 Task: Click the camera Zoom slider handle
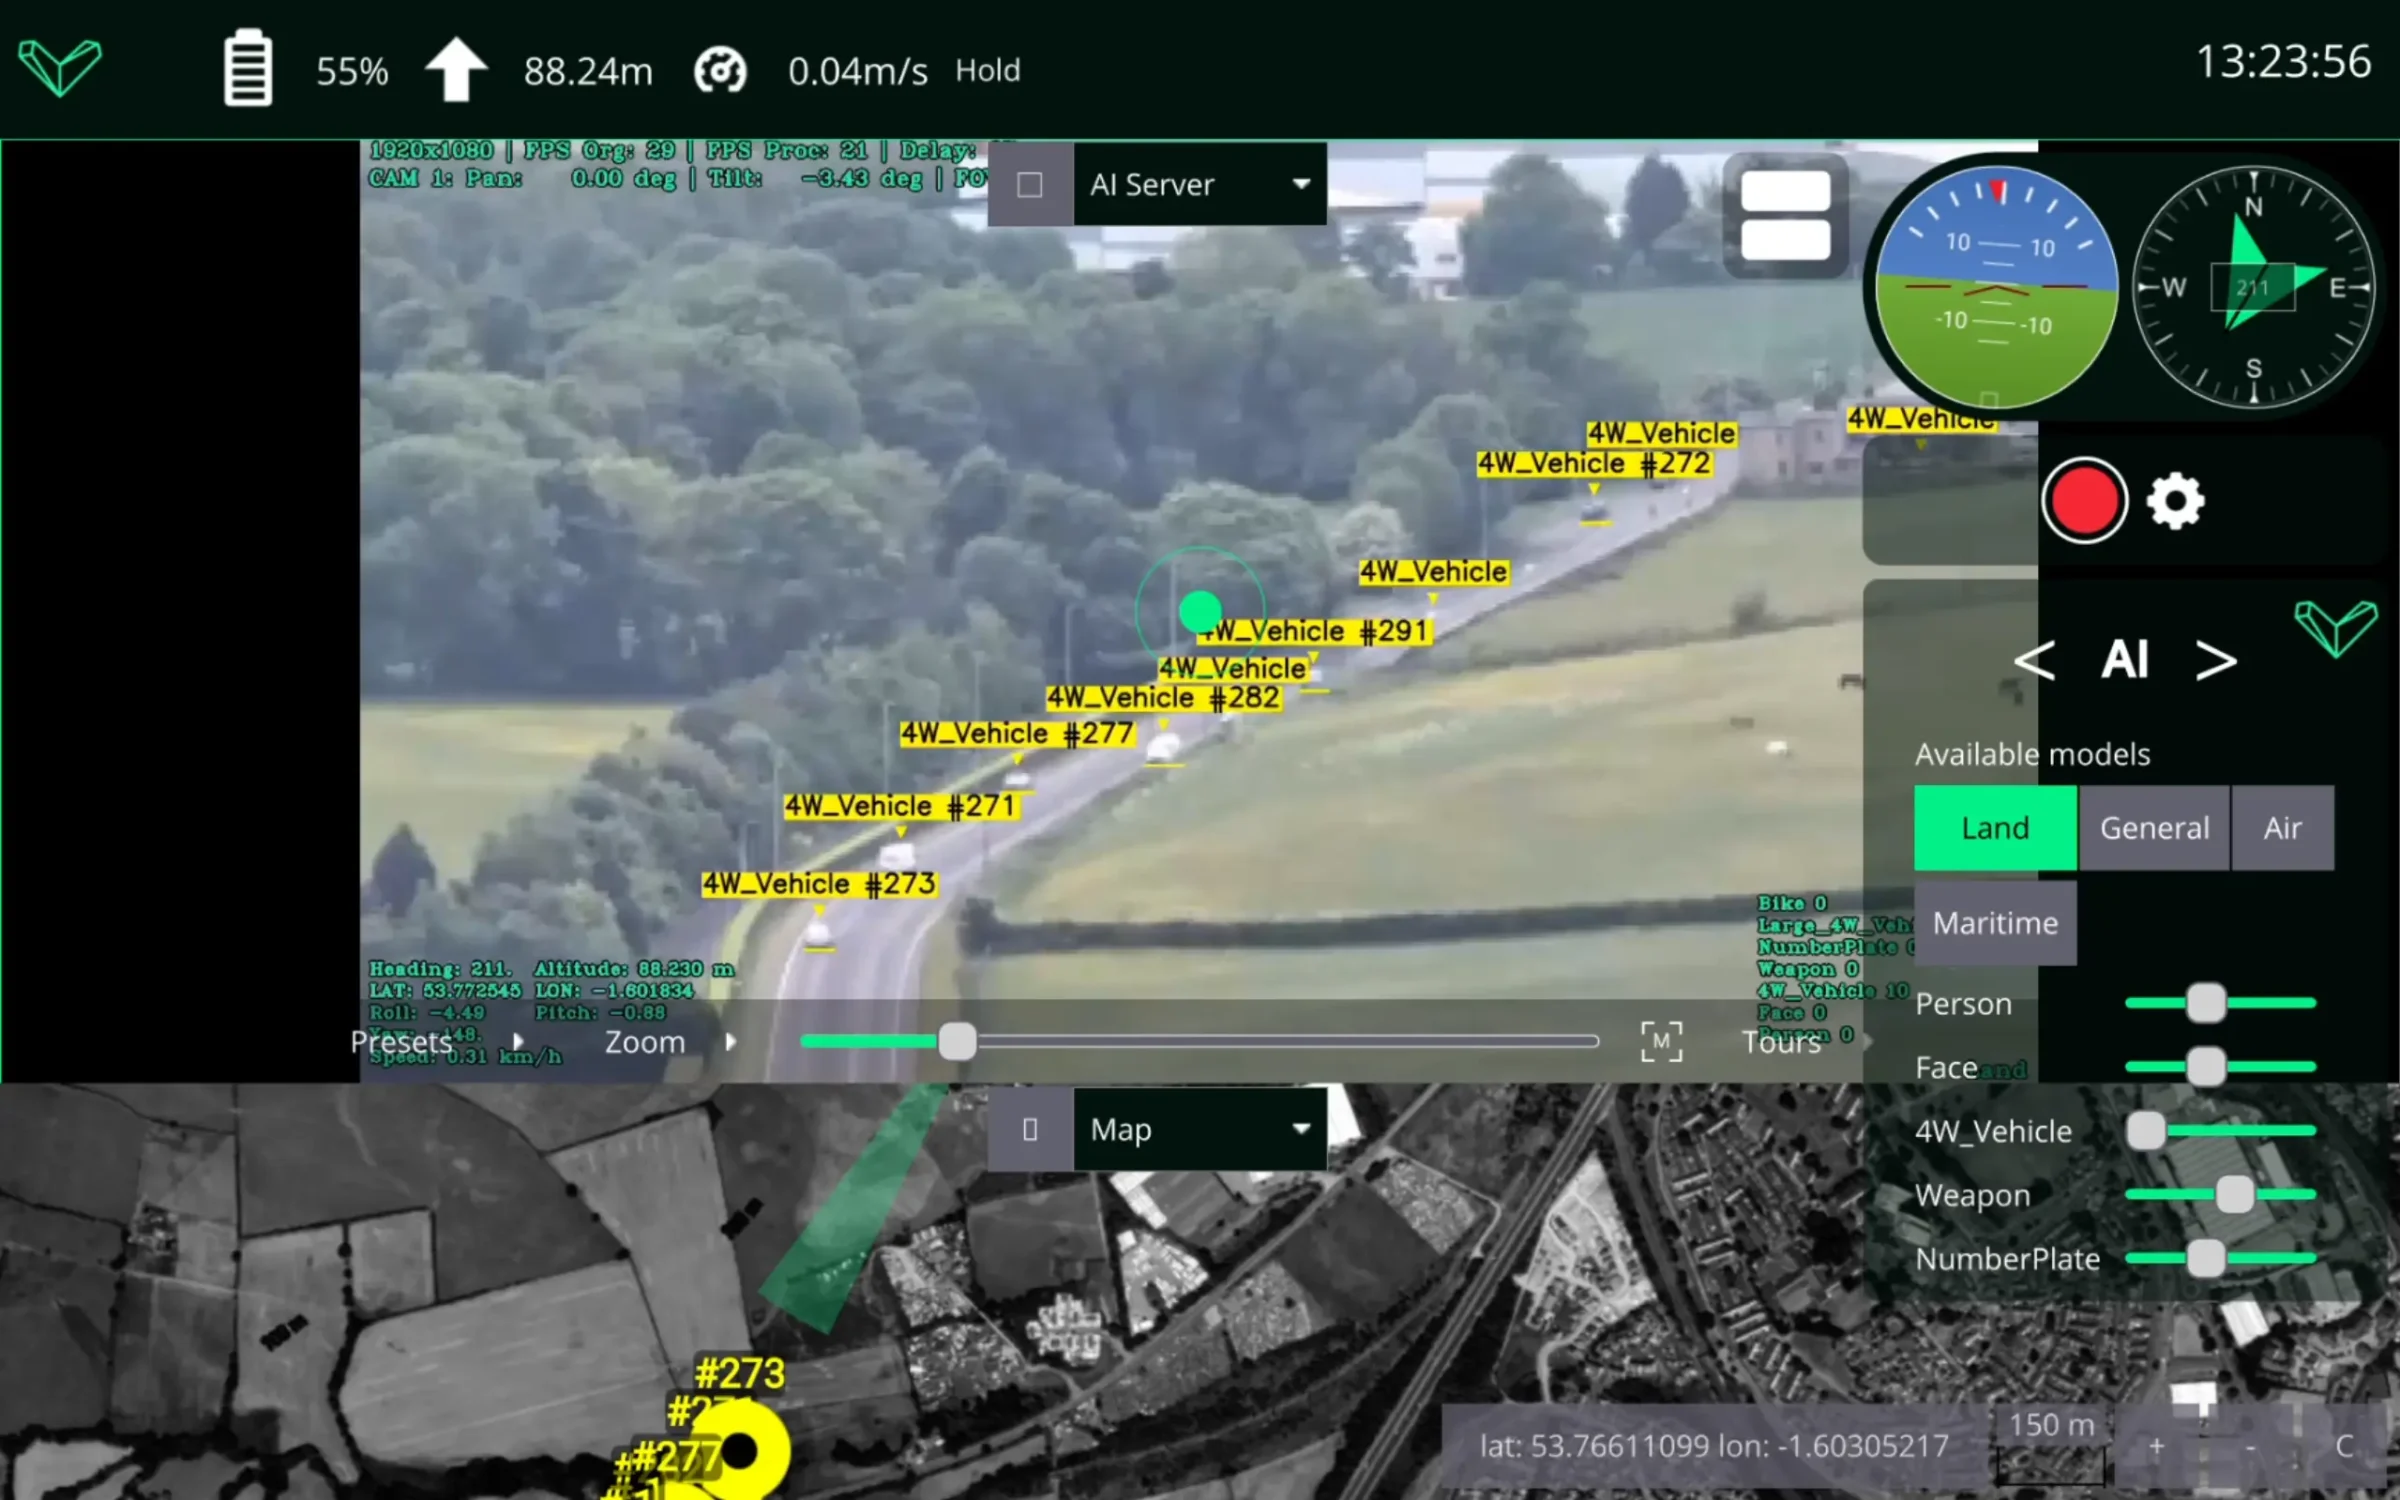click(x=957, y=1042)
